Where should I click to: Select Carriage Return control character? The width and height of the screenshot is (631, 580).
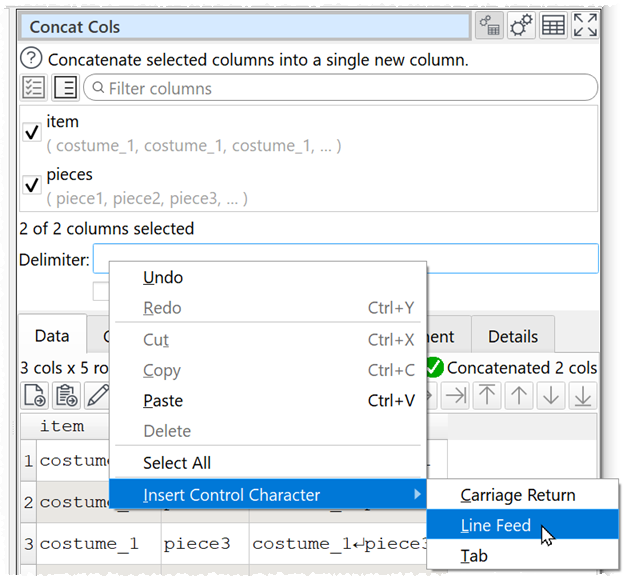[x=517, y=495]
